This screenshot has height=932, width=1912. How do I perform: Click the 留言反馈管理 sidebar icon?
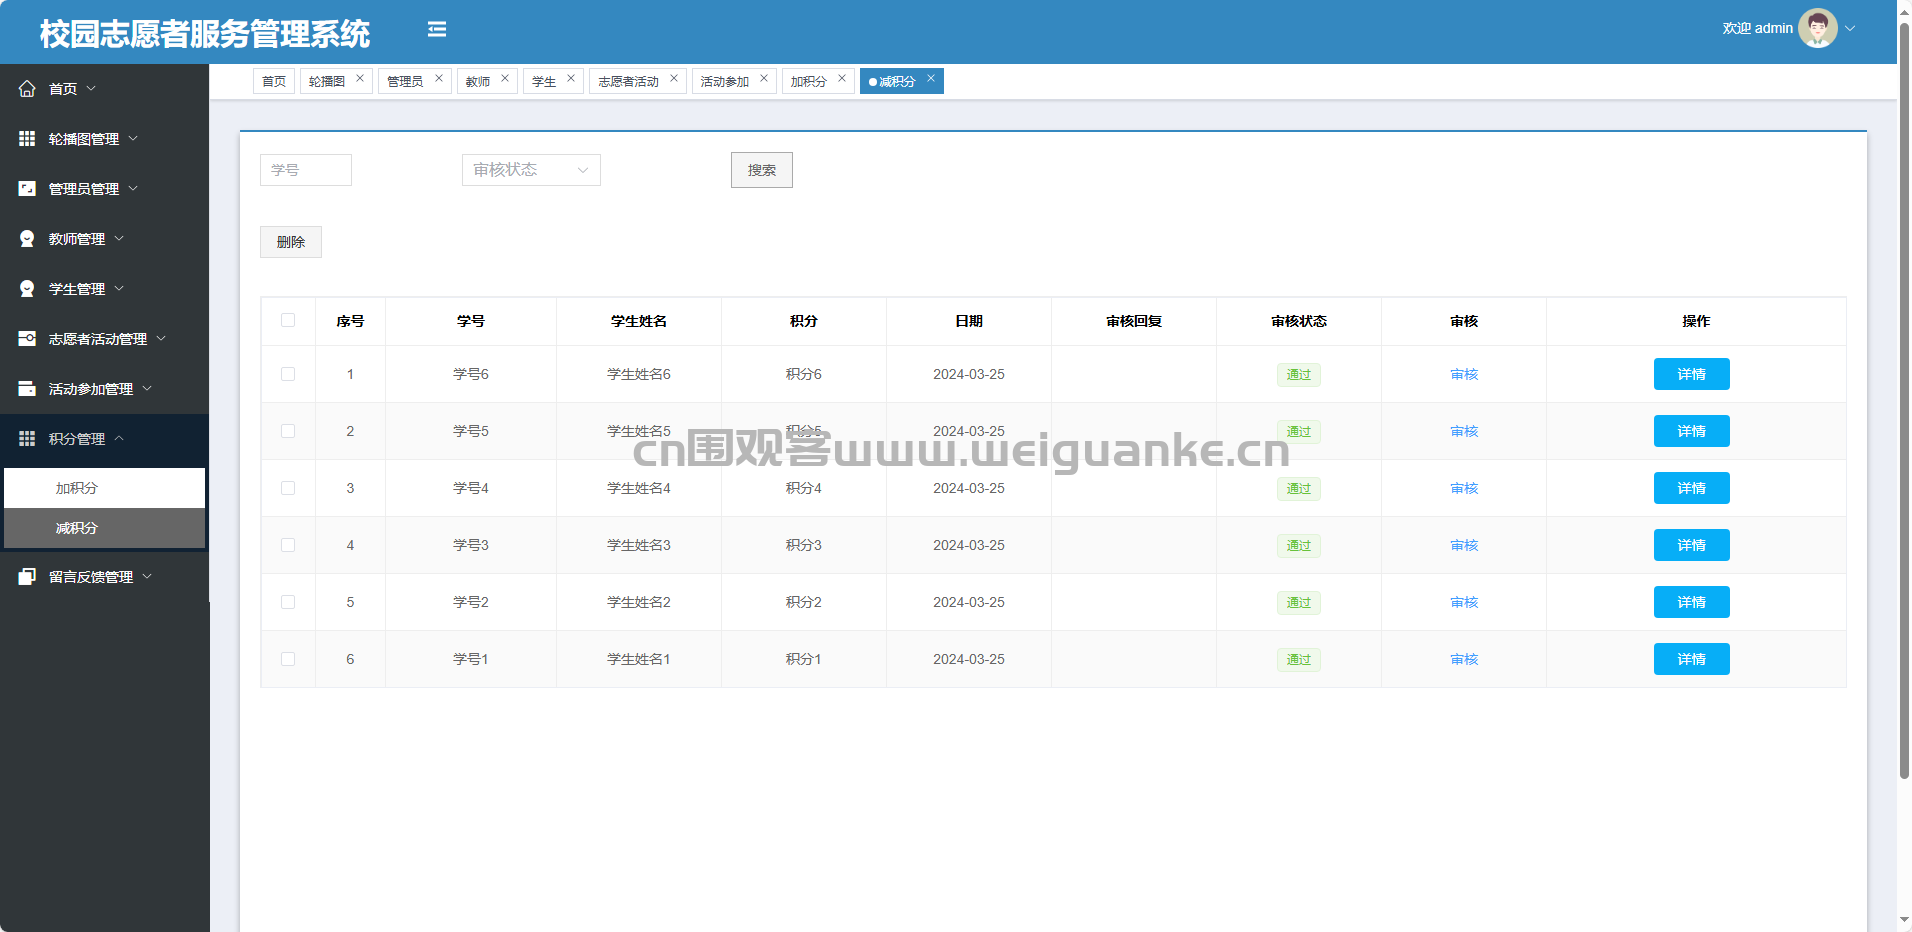27,577
